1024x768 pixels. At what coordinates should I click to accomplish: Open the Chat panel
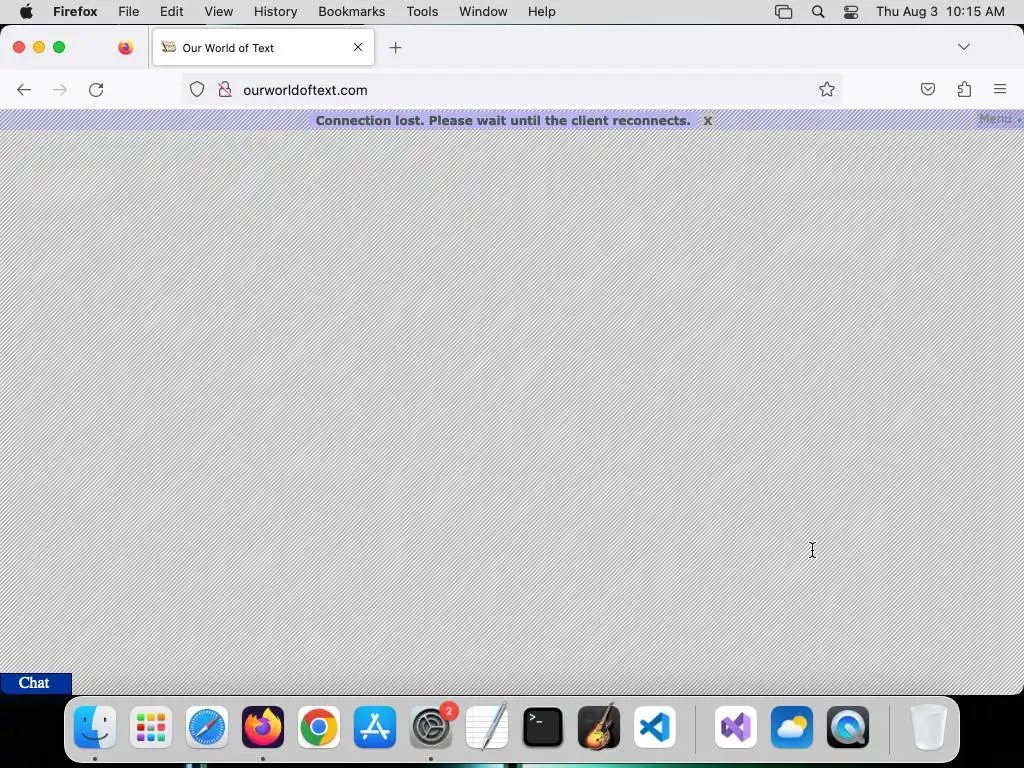(35, 683)
